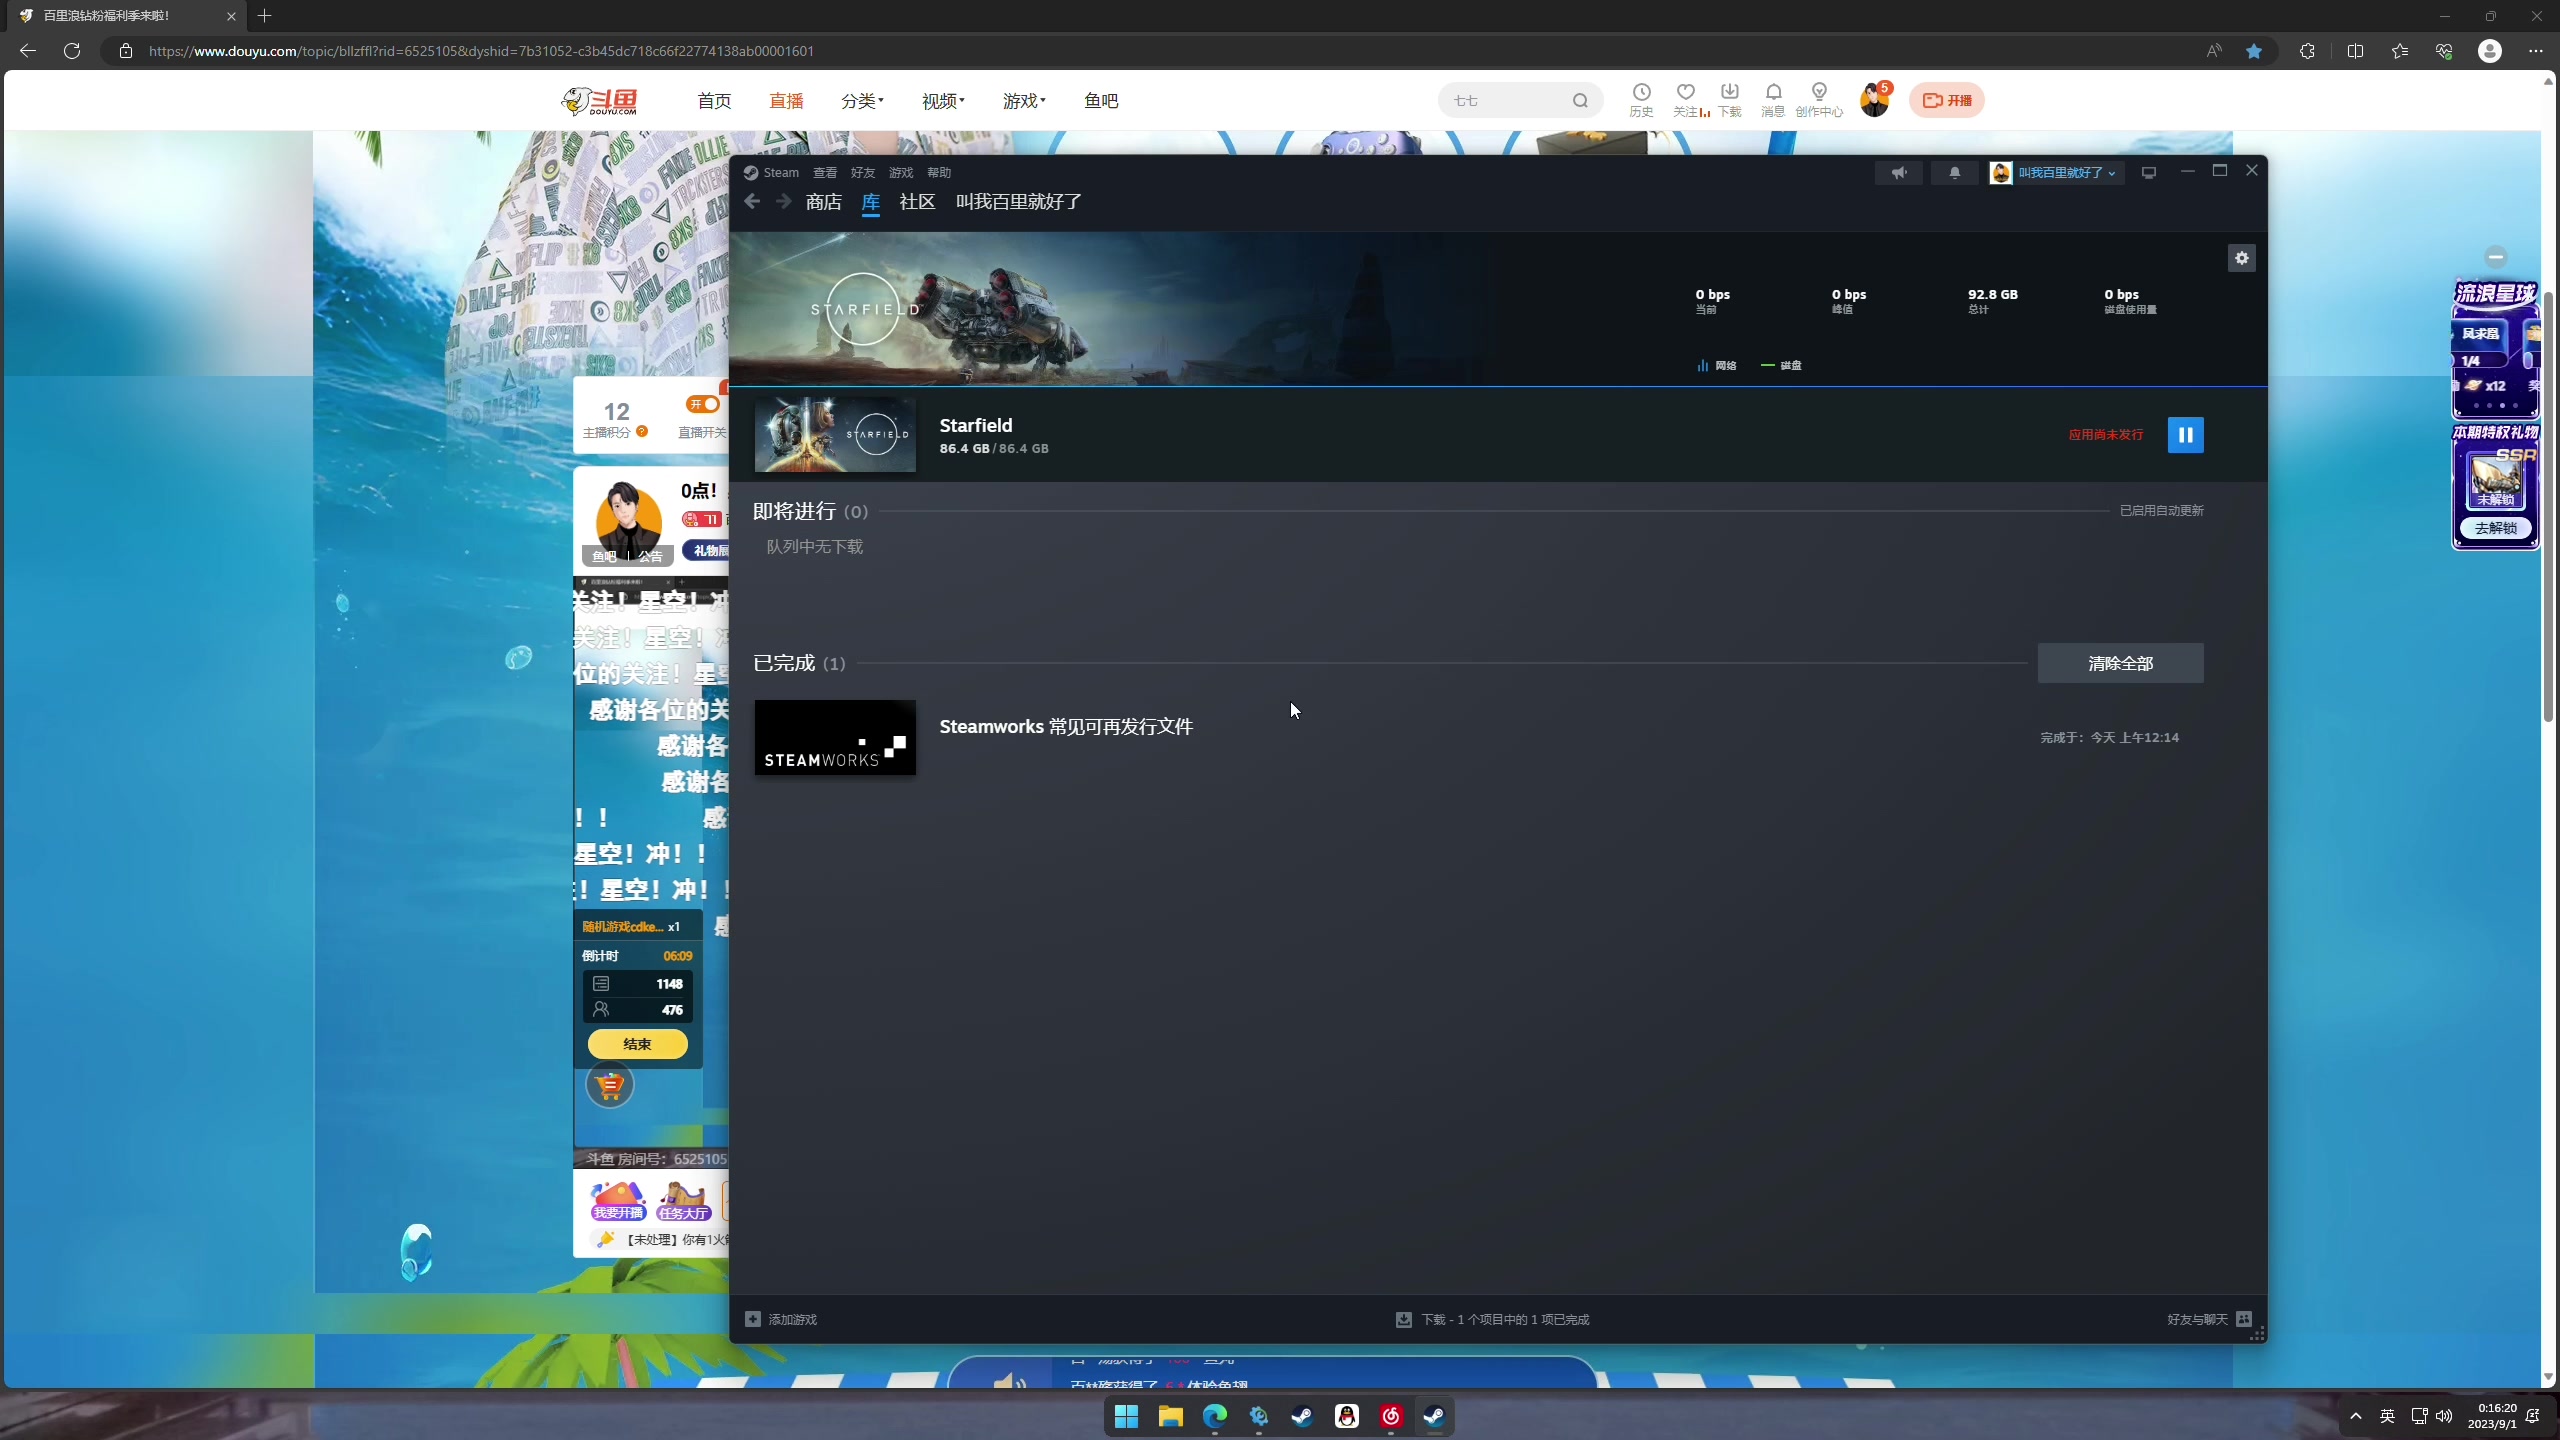
Task: Click the Starfield title in downloads list
Action: click(x=976, y=426)
